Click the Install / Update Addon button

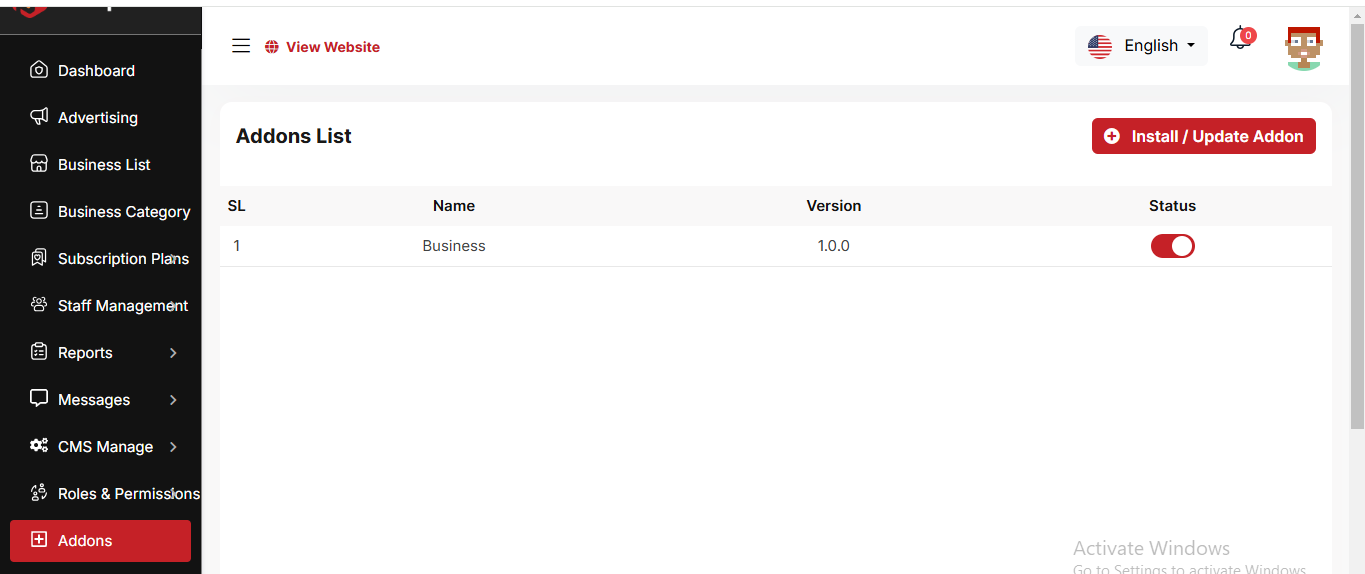pyautogui.click(x=1203, y=136)
